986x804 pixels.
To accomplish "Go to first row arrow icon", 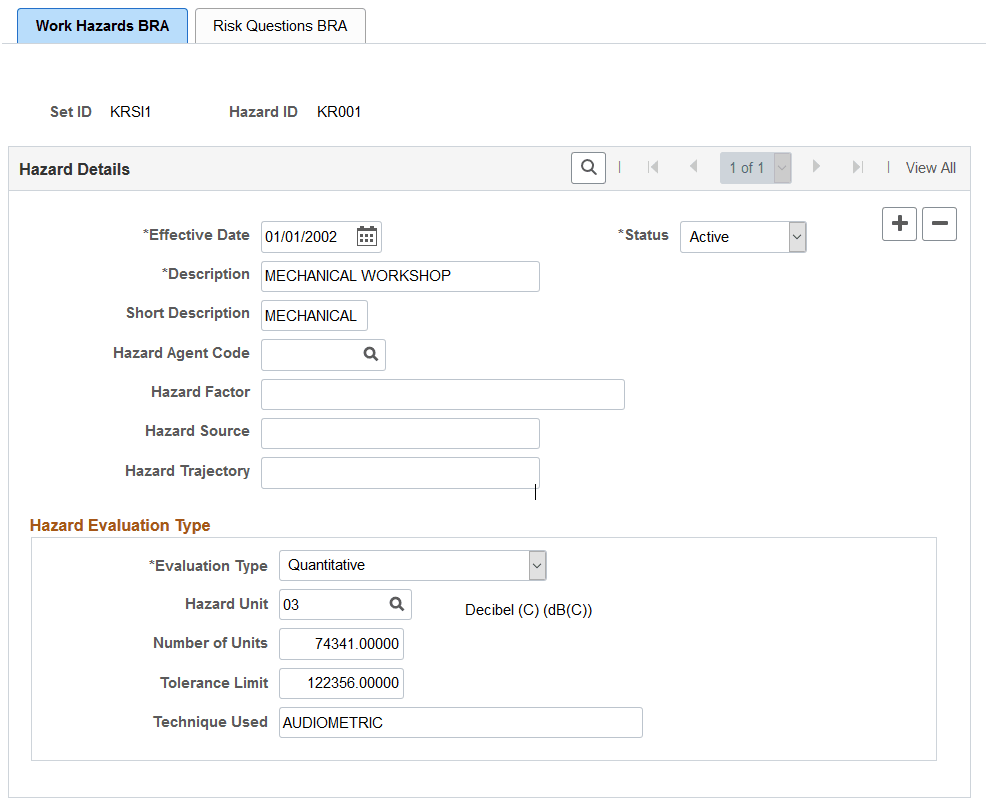I will 653,167.
